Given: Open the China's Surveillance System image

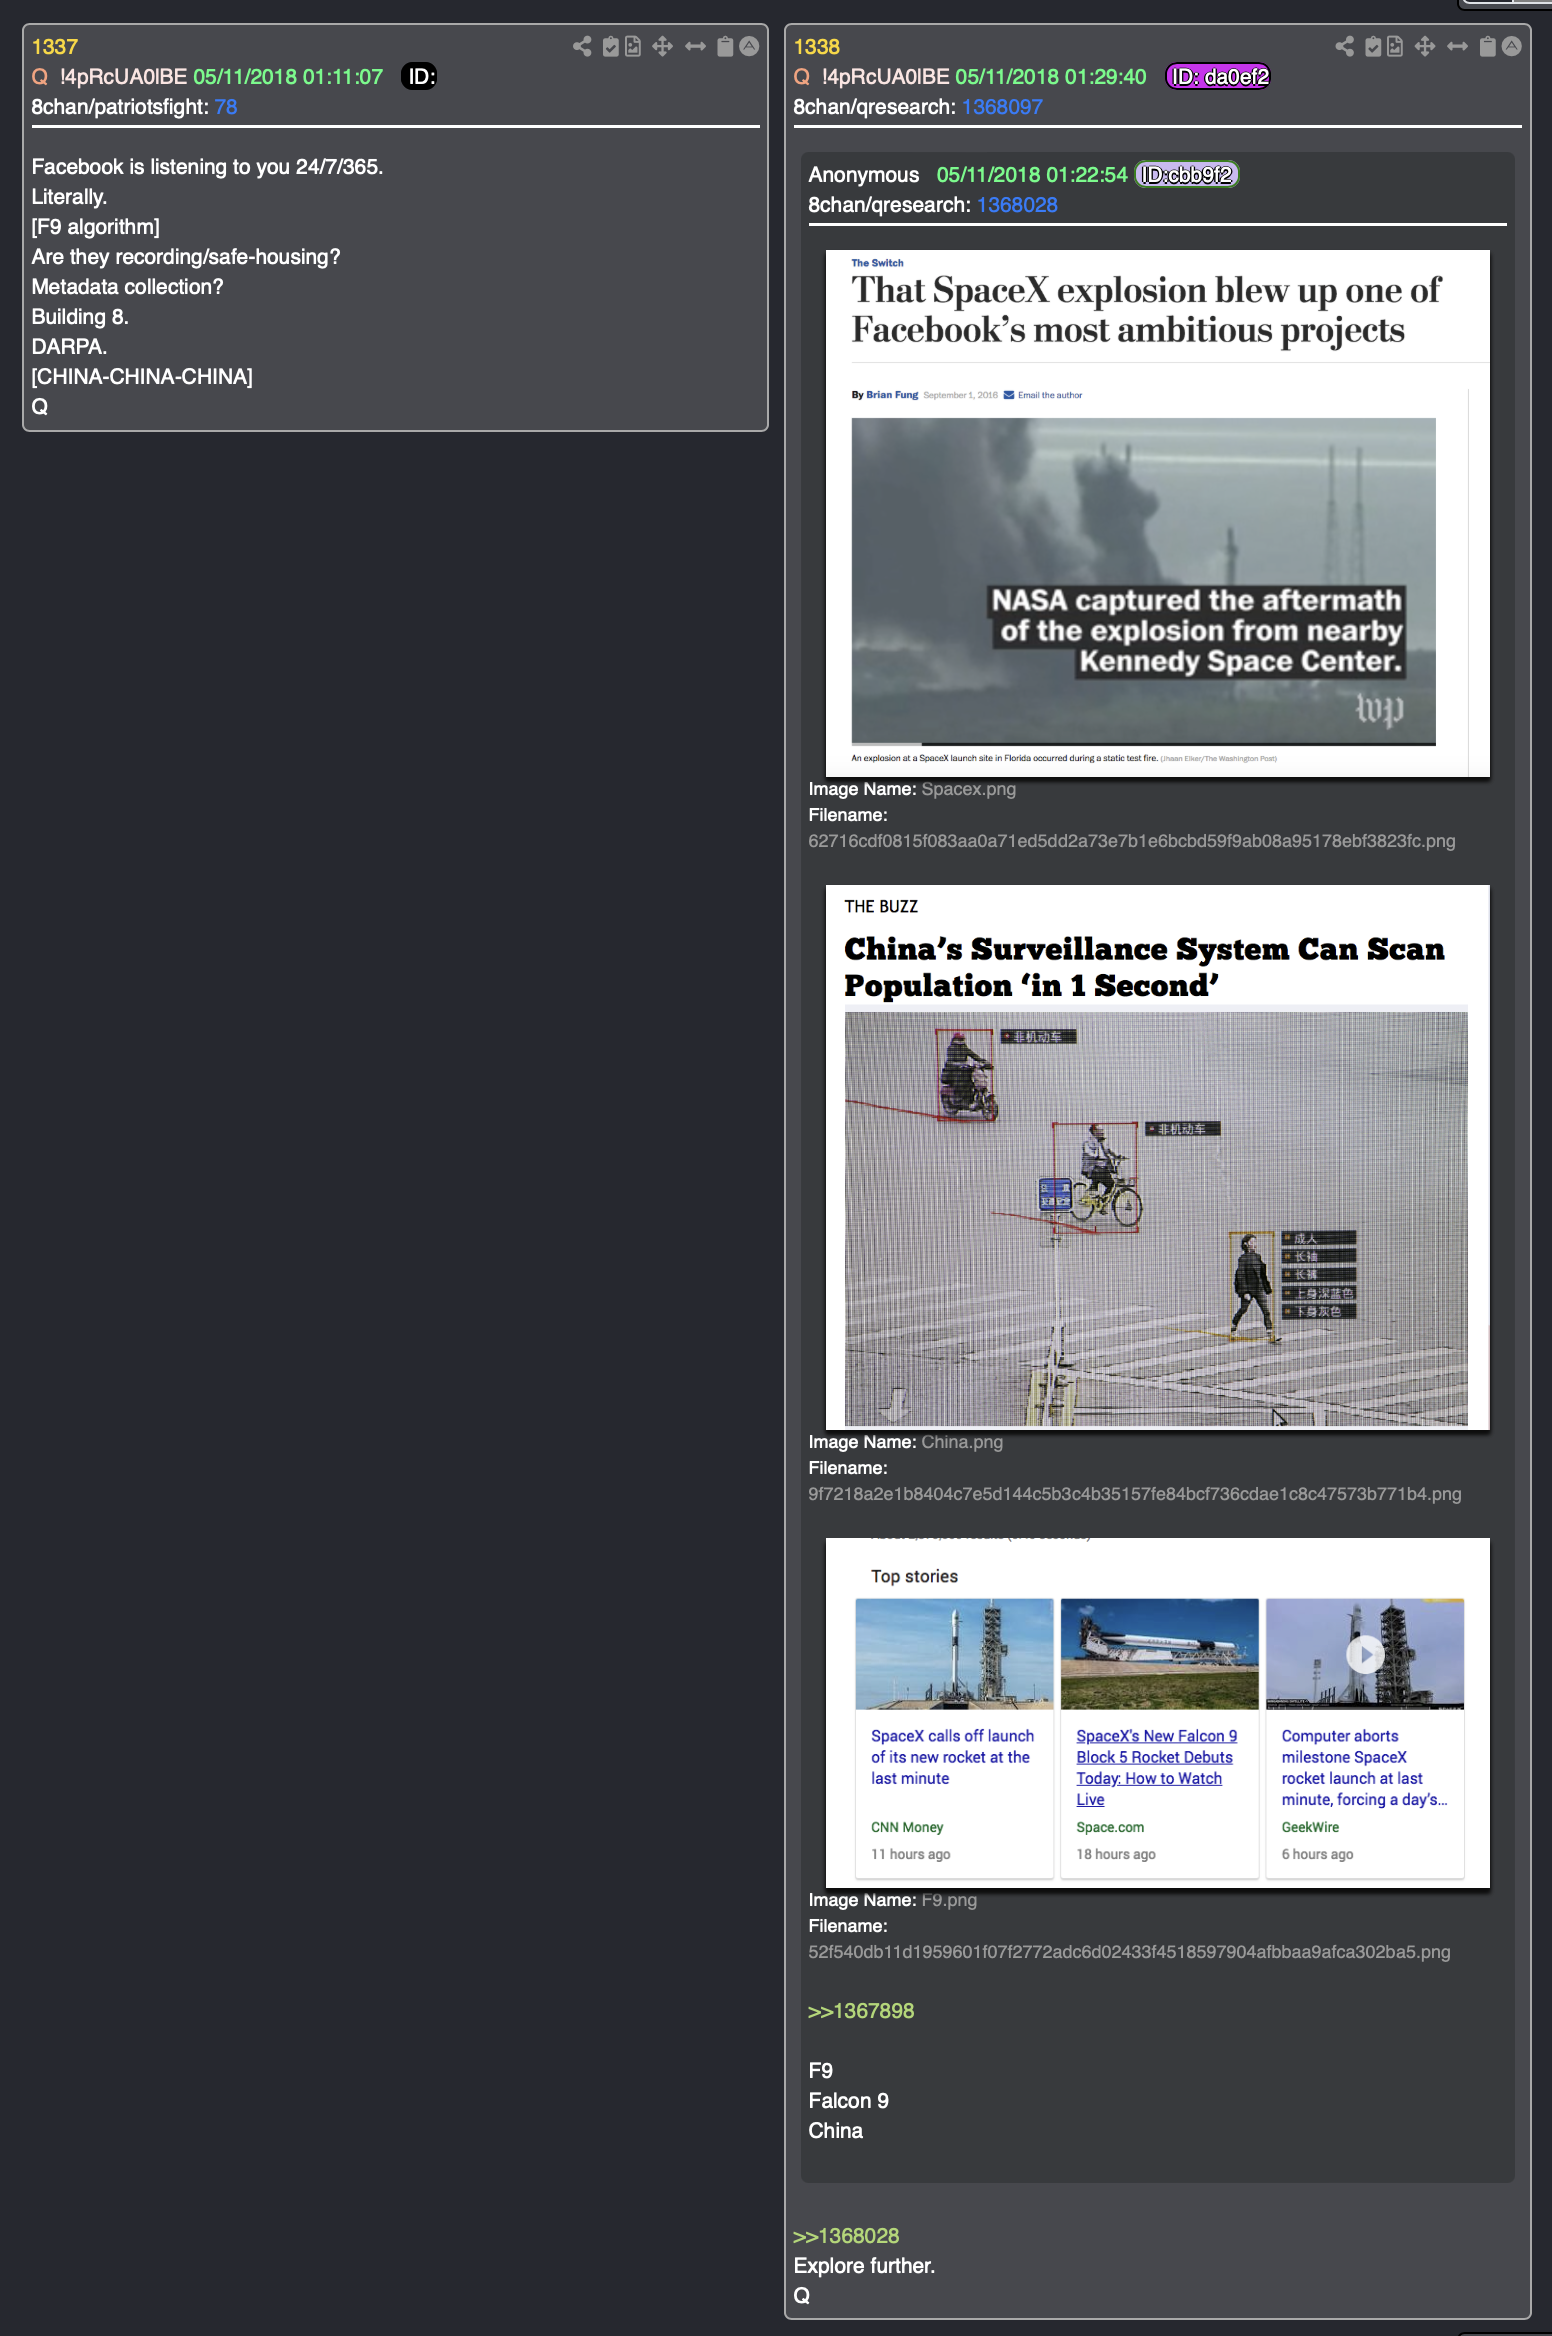Looking at the screenshot, I should point(1157,1157).
